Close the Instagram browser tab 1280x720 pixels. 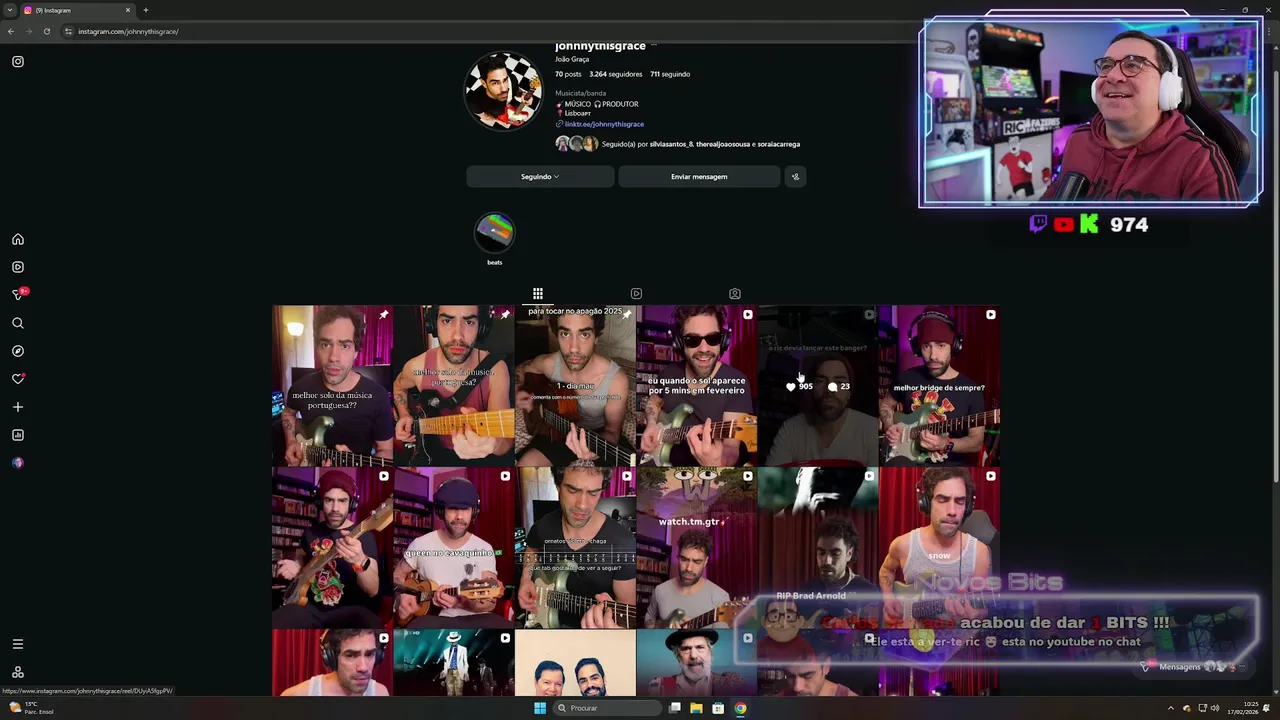128,10
